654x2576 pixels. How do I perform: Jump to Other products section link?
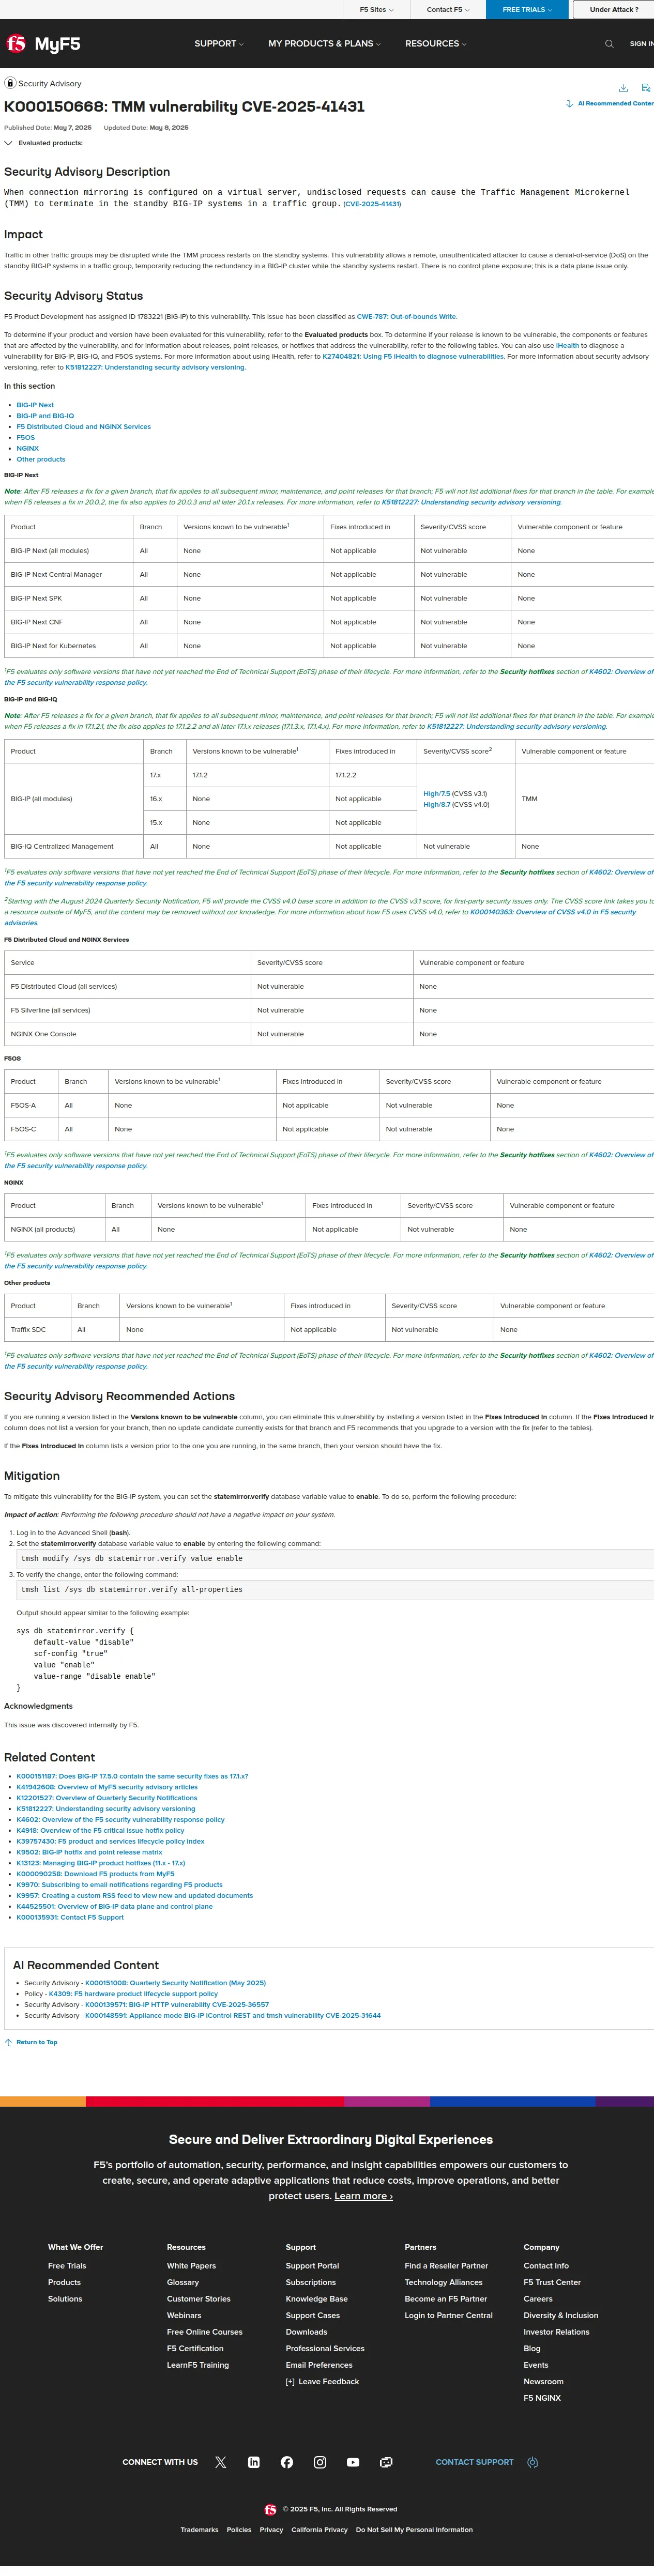click(40, 460)
